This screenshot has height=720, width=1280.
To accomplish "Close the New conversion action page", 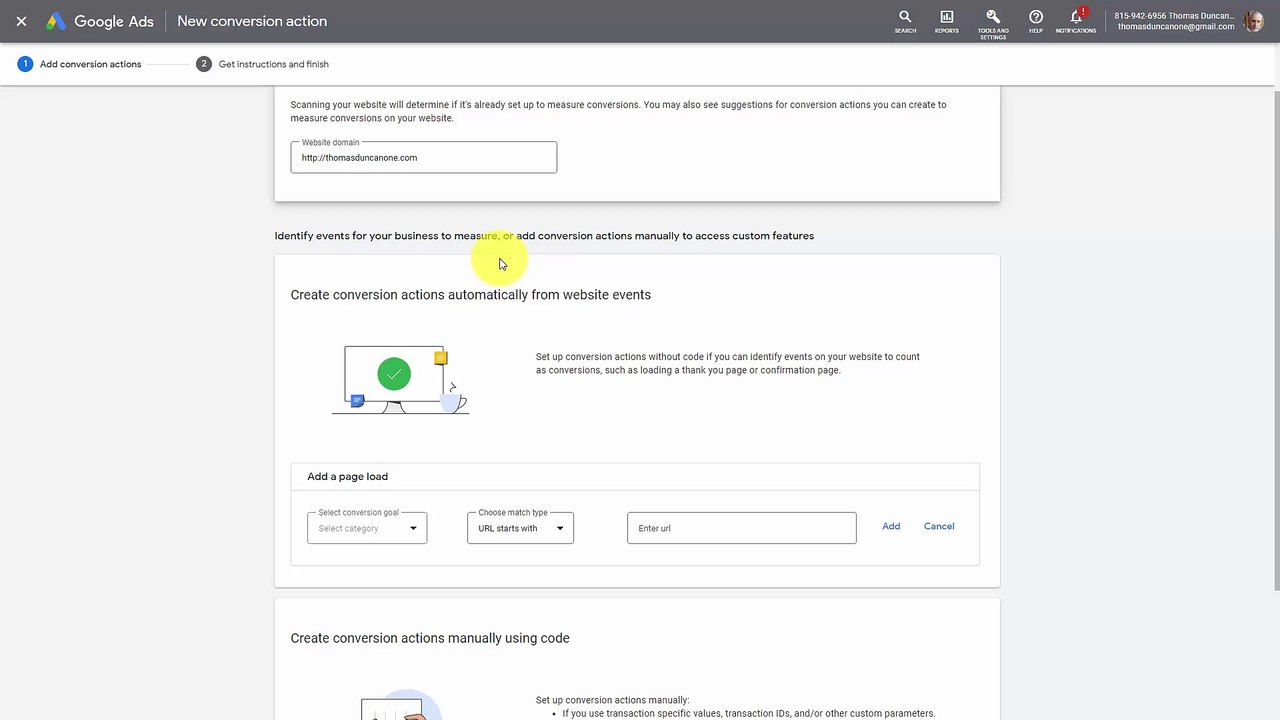I will (x=21, y=21).
